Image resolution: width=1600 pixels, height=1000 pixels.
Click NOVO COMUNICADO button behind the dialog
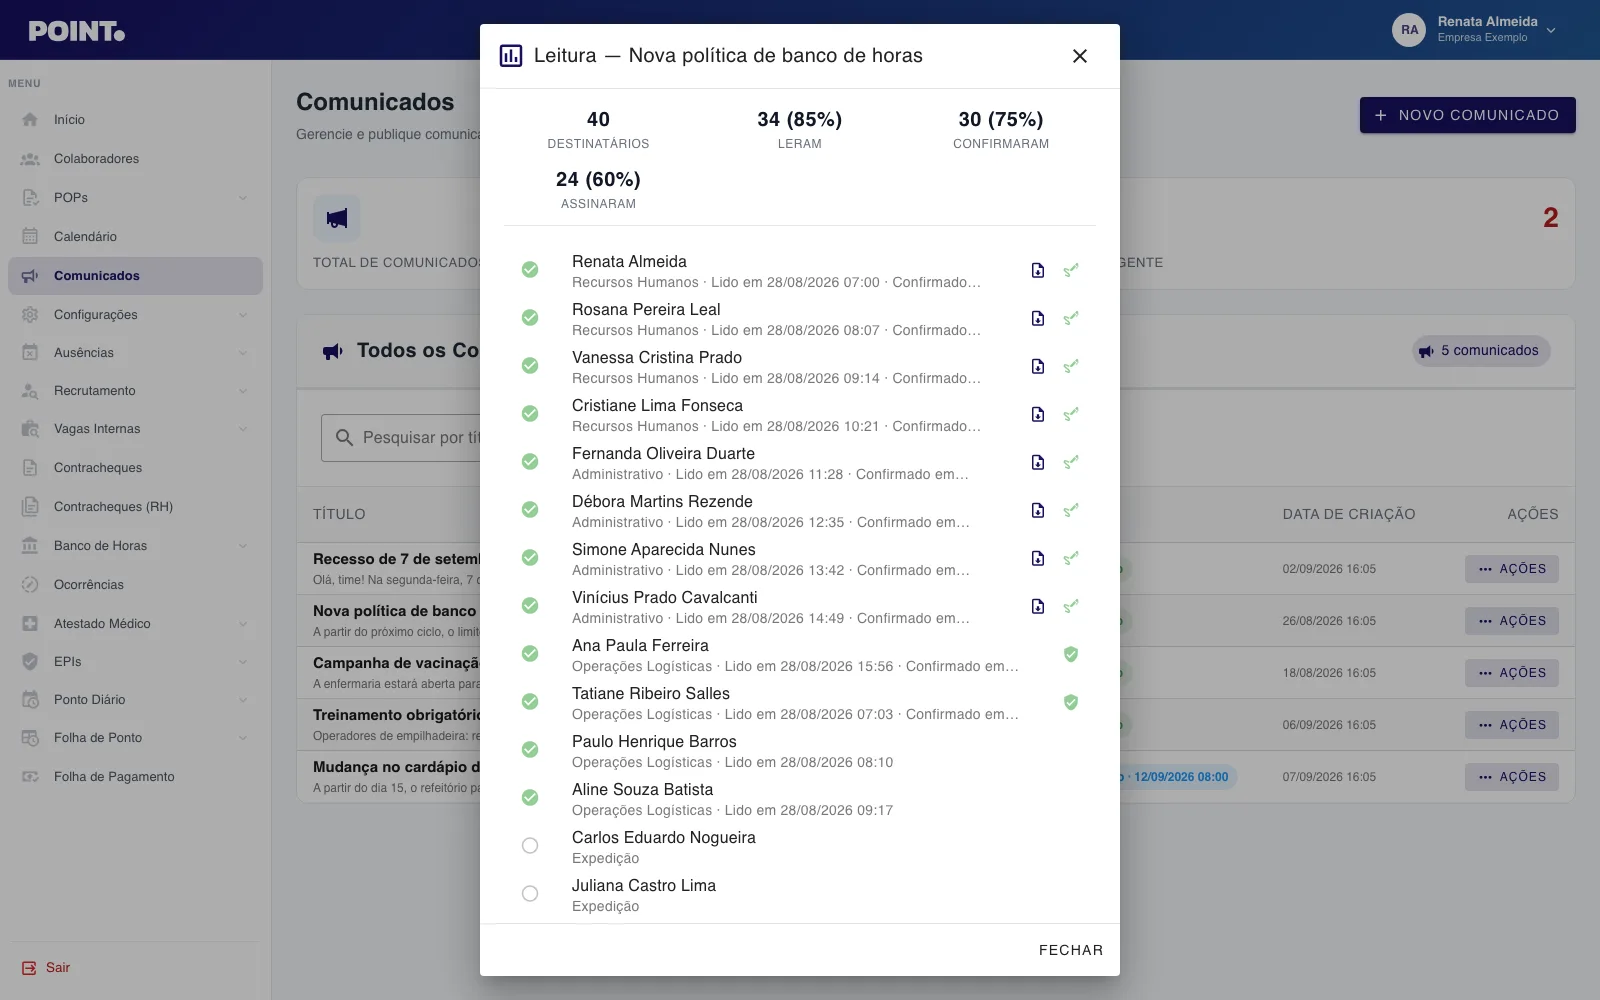(x=1467, y=115)
